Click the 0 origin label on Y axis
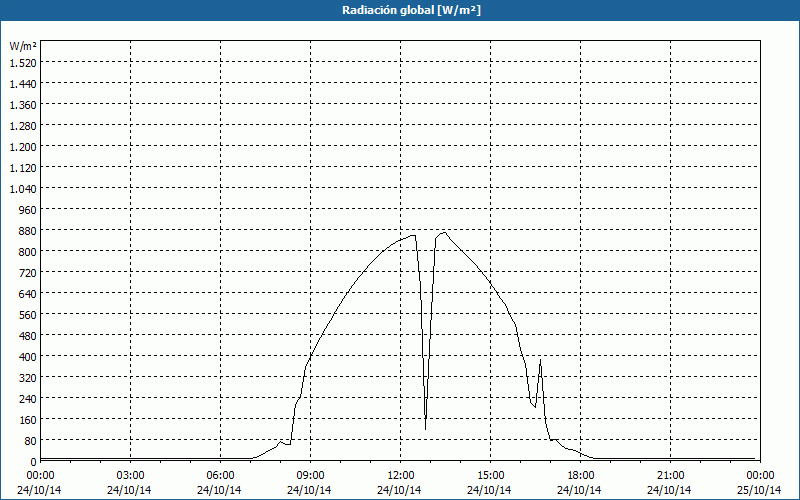The width and height of the screenshot is (800, 500). [x=34, y=462]
